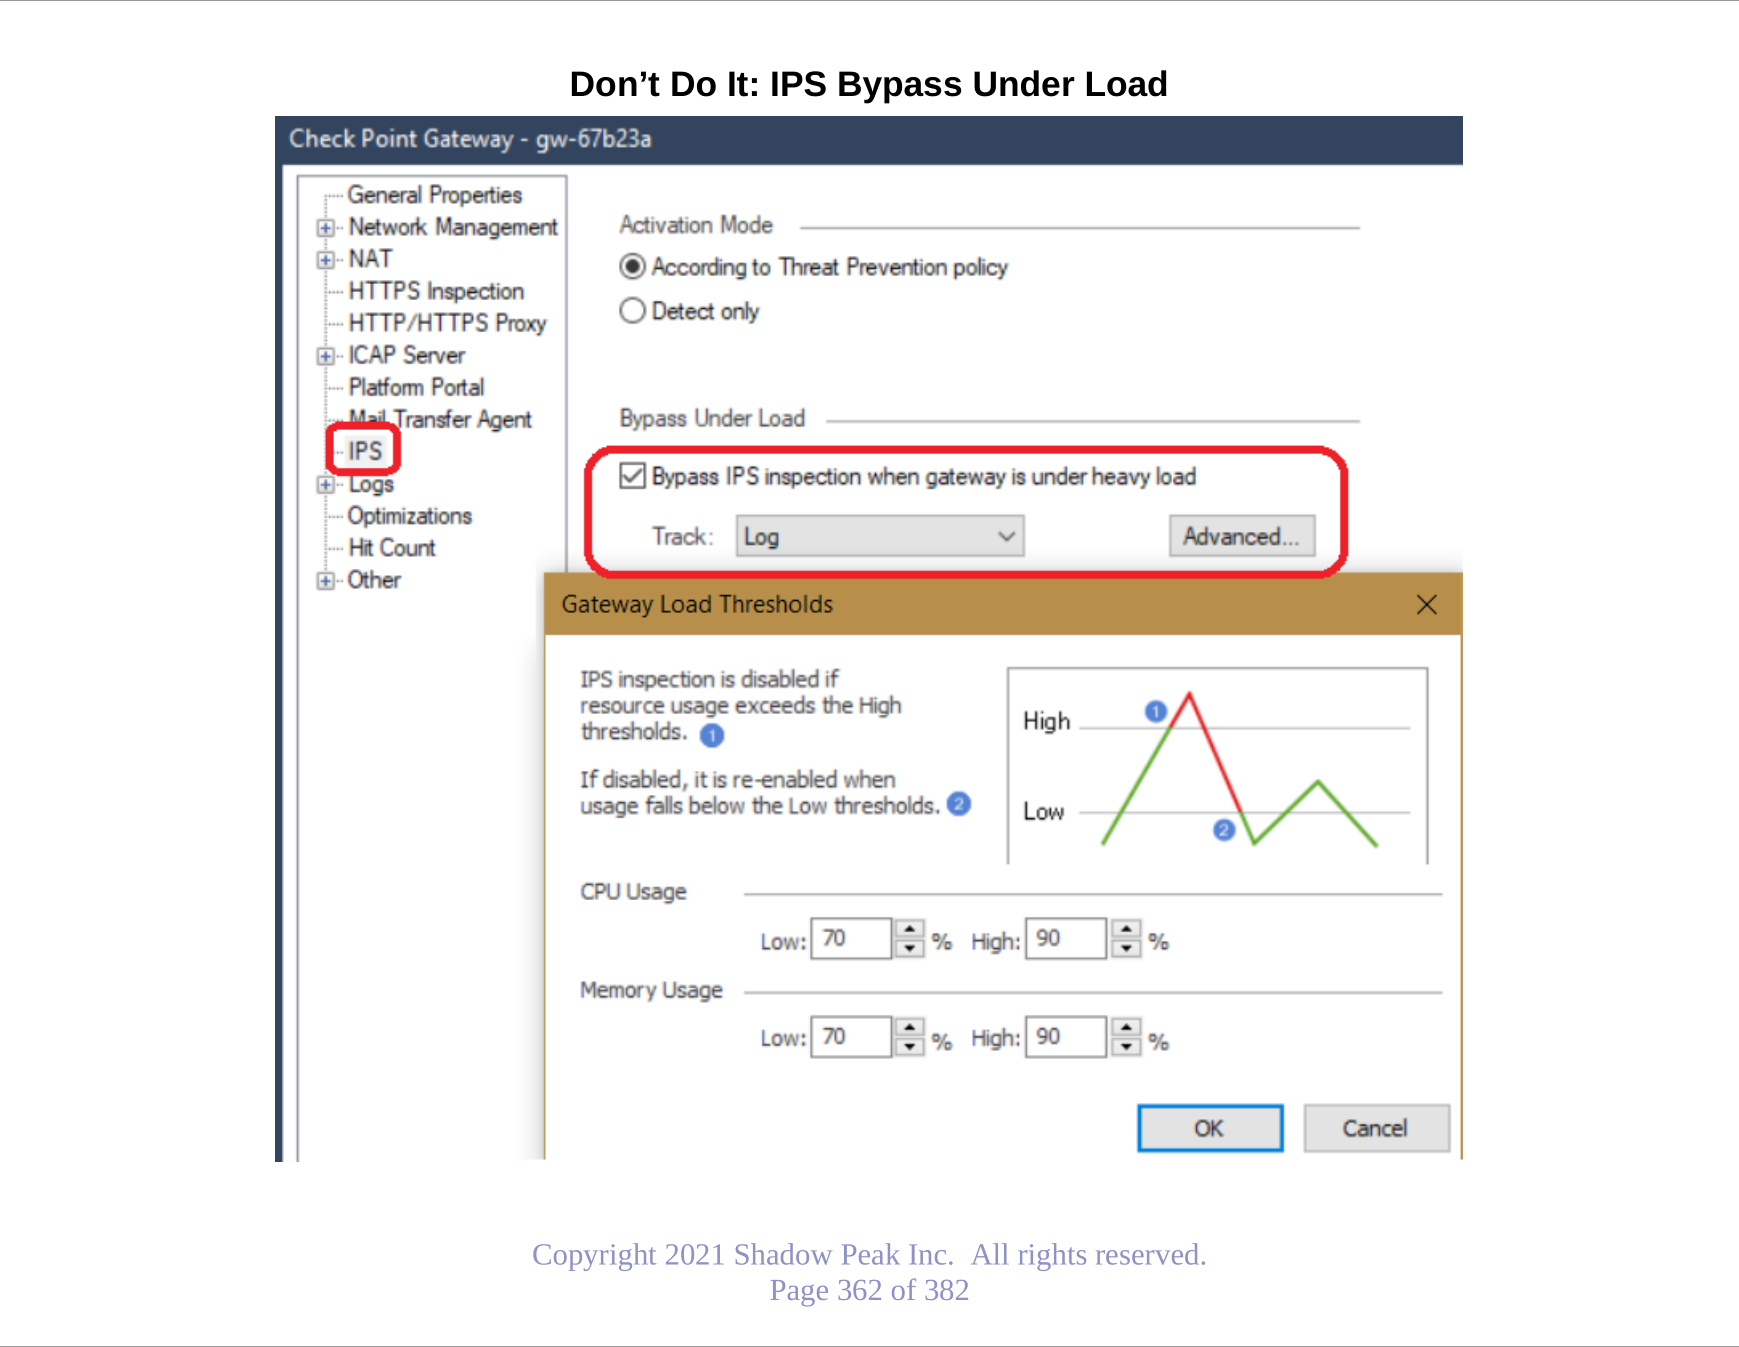Image resolution: width=1739 pixels, height=1347 pixels.
Task: Expand the Logs tree node
Action: click(x=325, y=485)
